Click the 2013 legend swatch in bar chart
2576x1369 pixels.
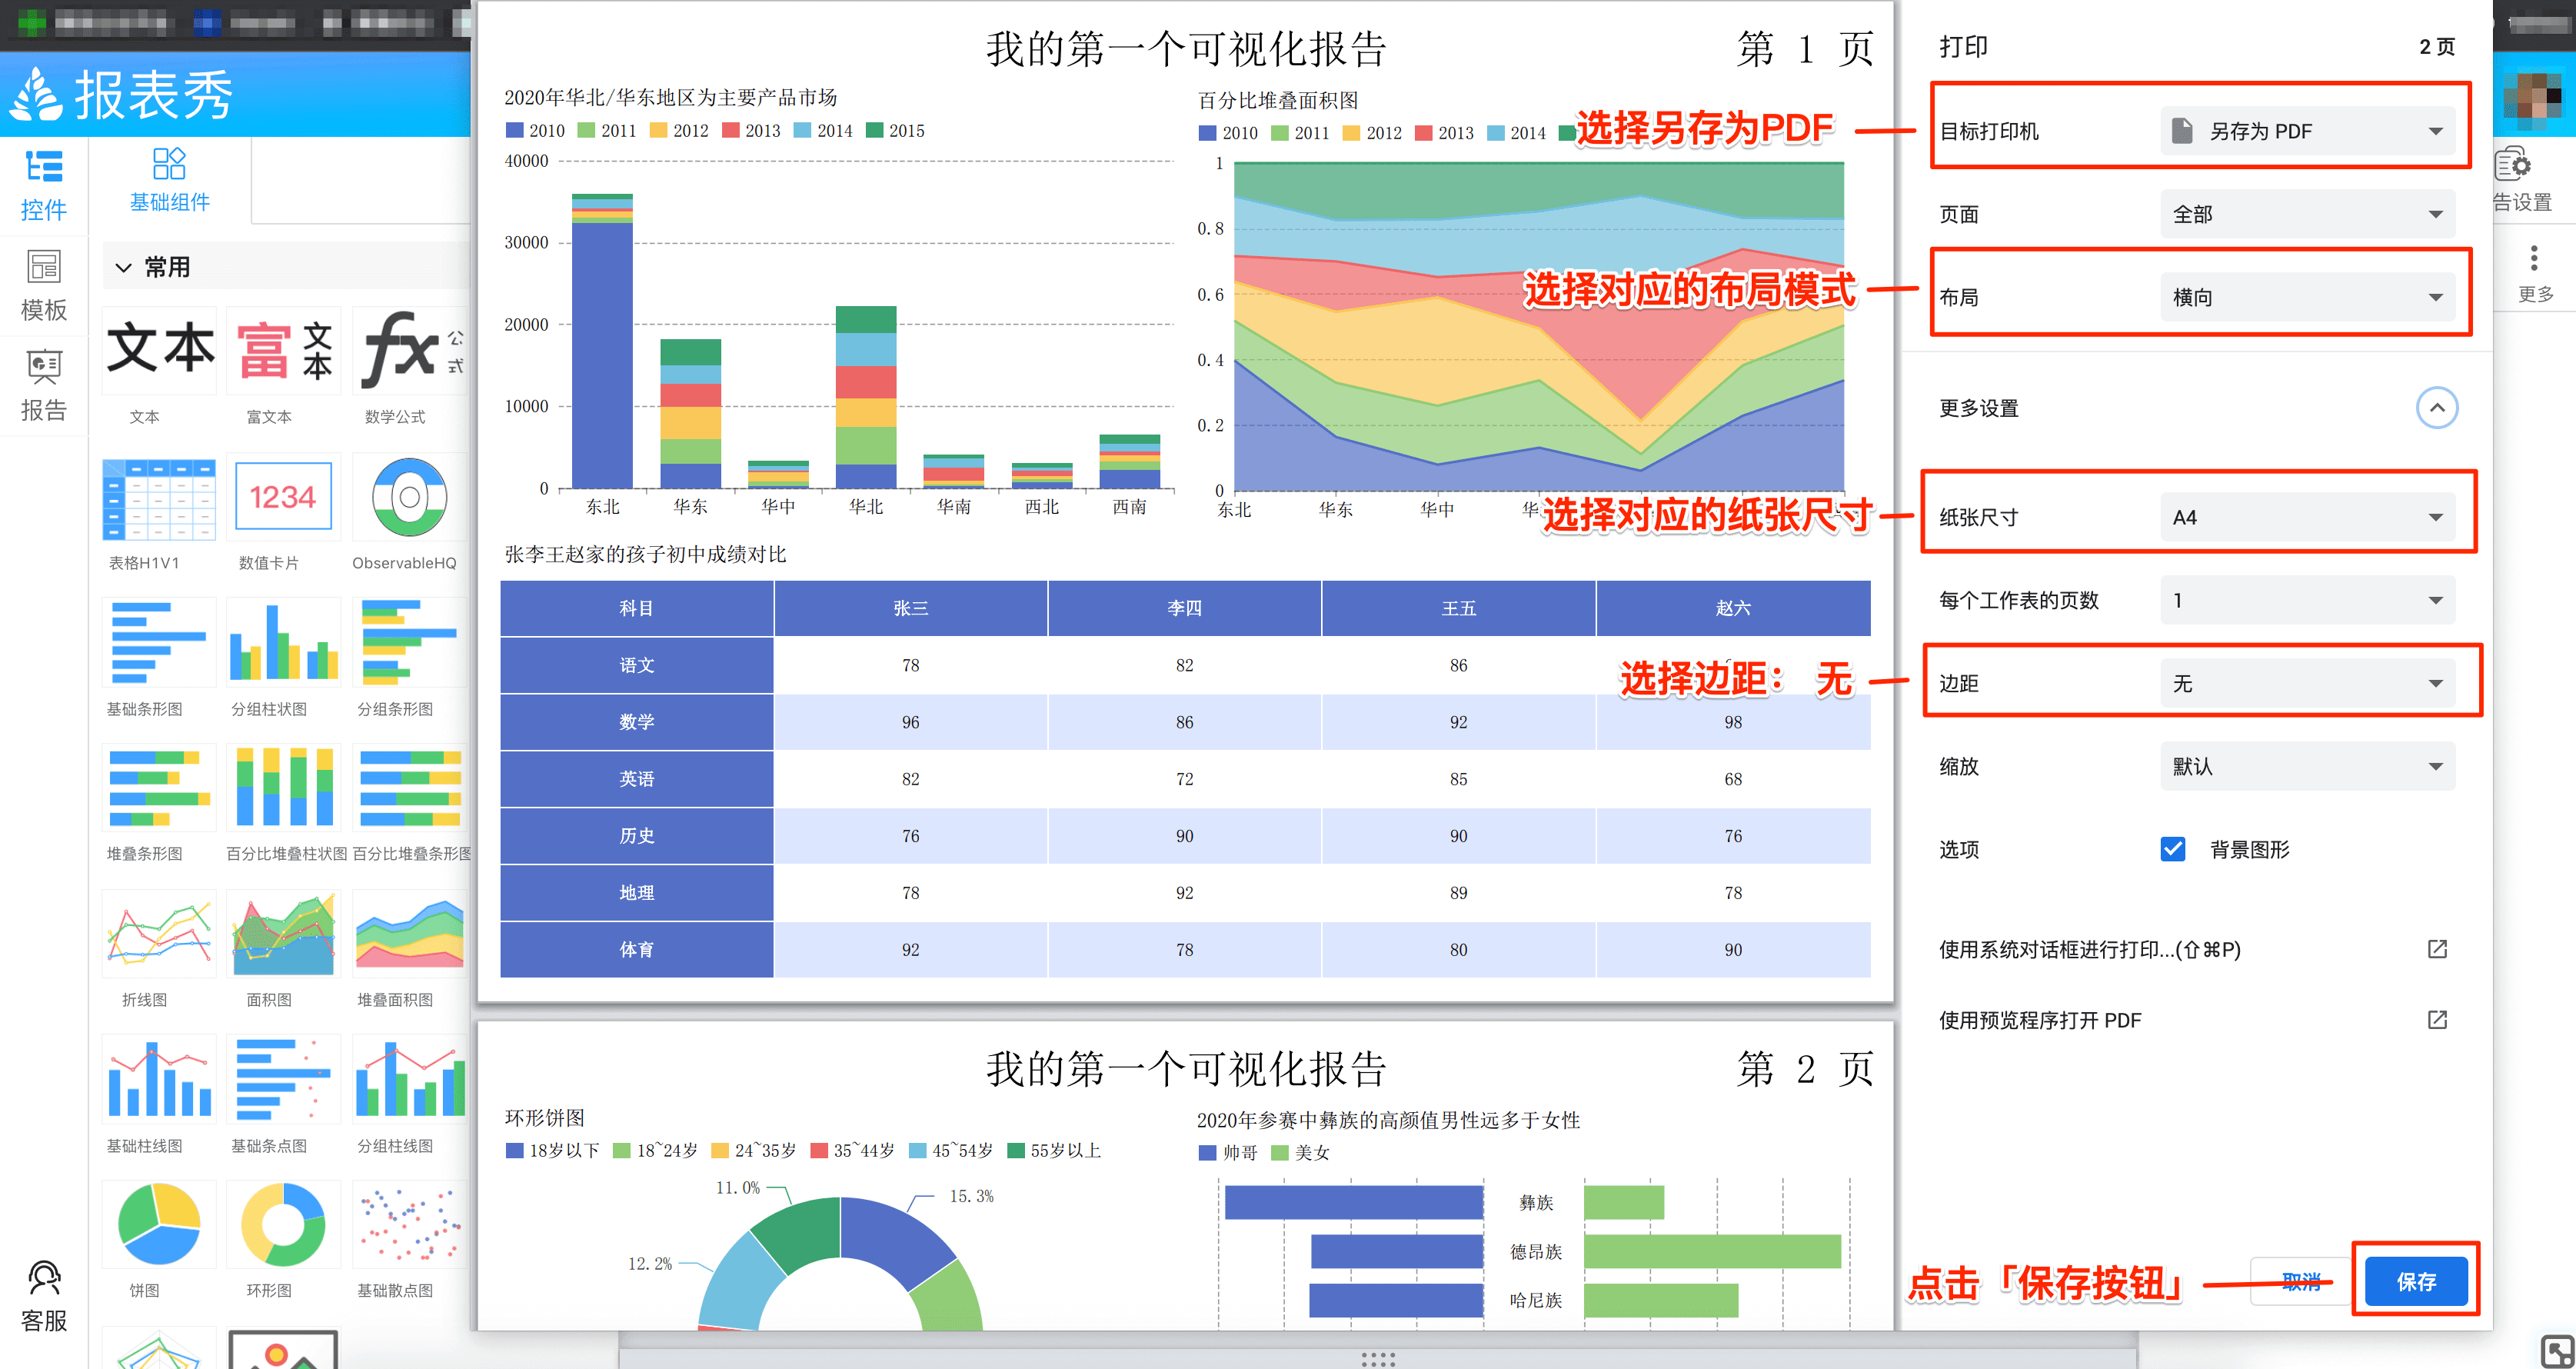(x=730, y=130)
